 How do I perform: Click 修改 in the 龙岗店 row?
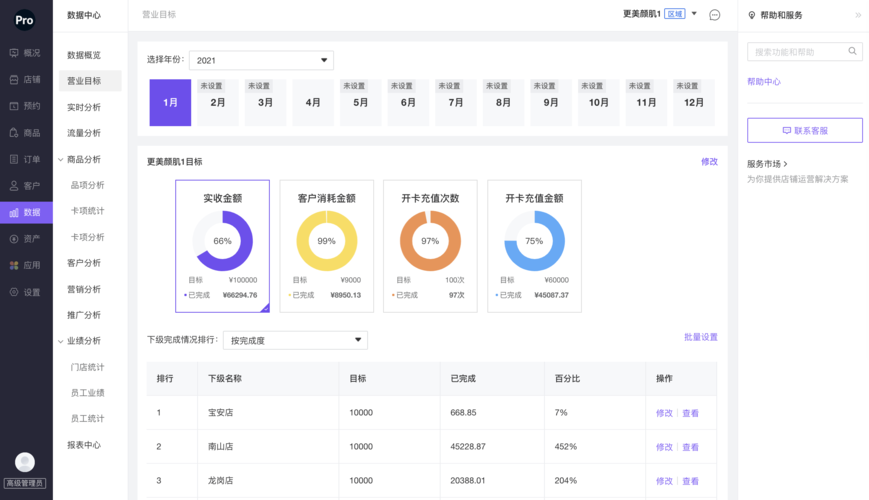click(x=664, y=481)
